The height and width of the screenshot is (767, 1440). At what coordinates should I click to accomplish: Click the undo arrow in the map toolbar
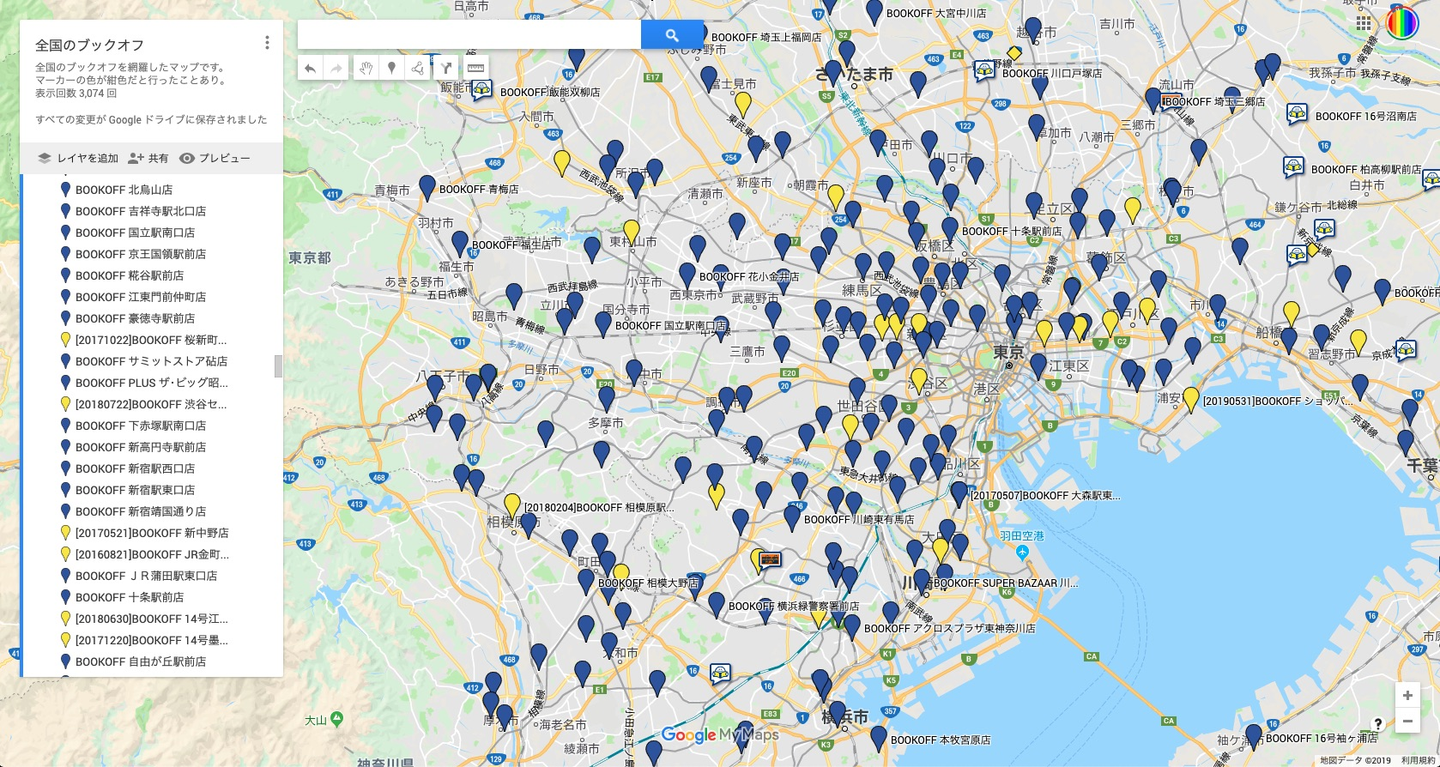[x=310, y=68]
